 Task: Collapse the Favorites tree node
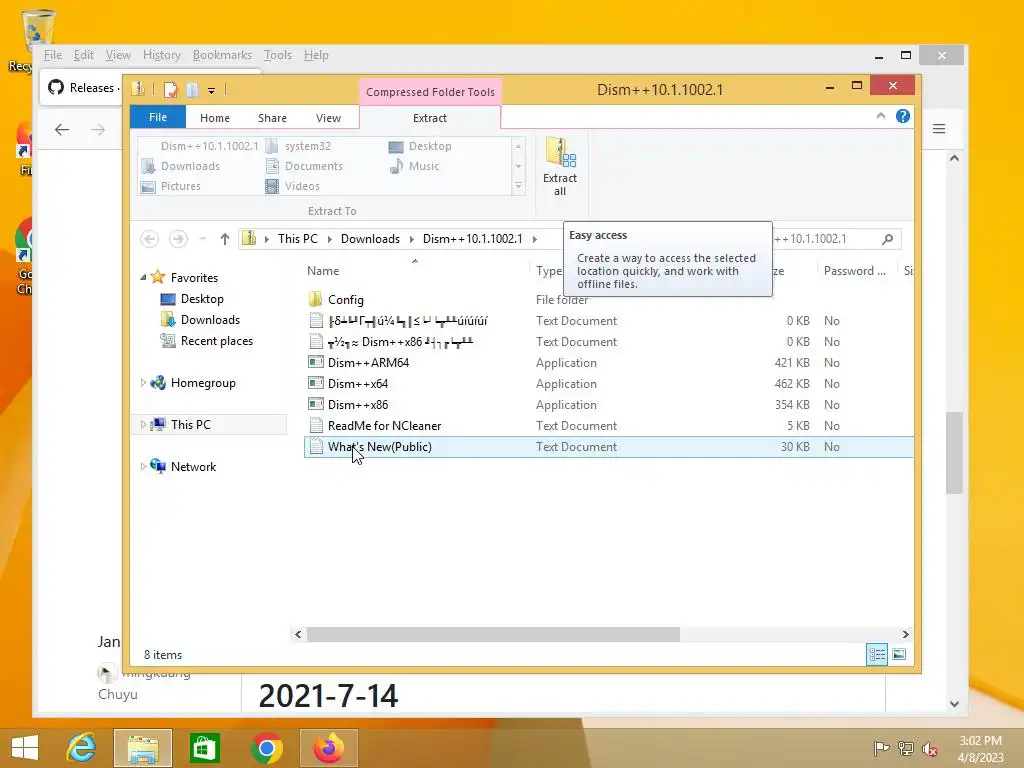tap(143, 278)
